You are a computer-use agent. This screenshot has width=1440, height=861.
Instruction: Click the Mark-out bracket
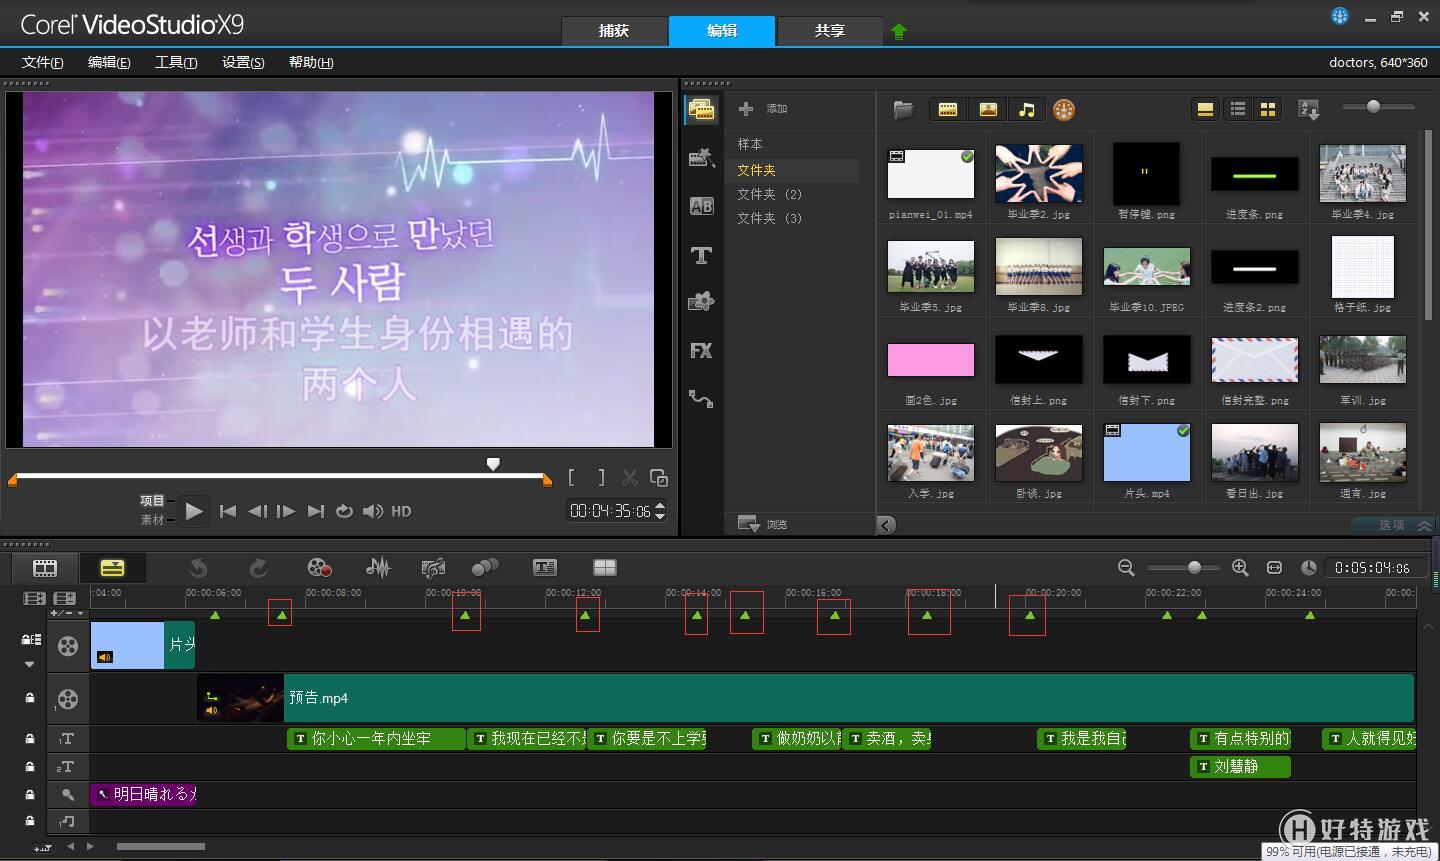(601, 478)
